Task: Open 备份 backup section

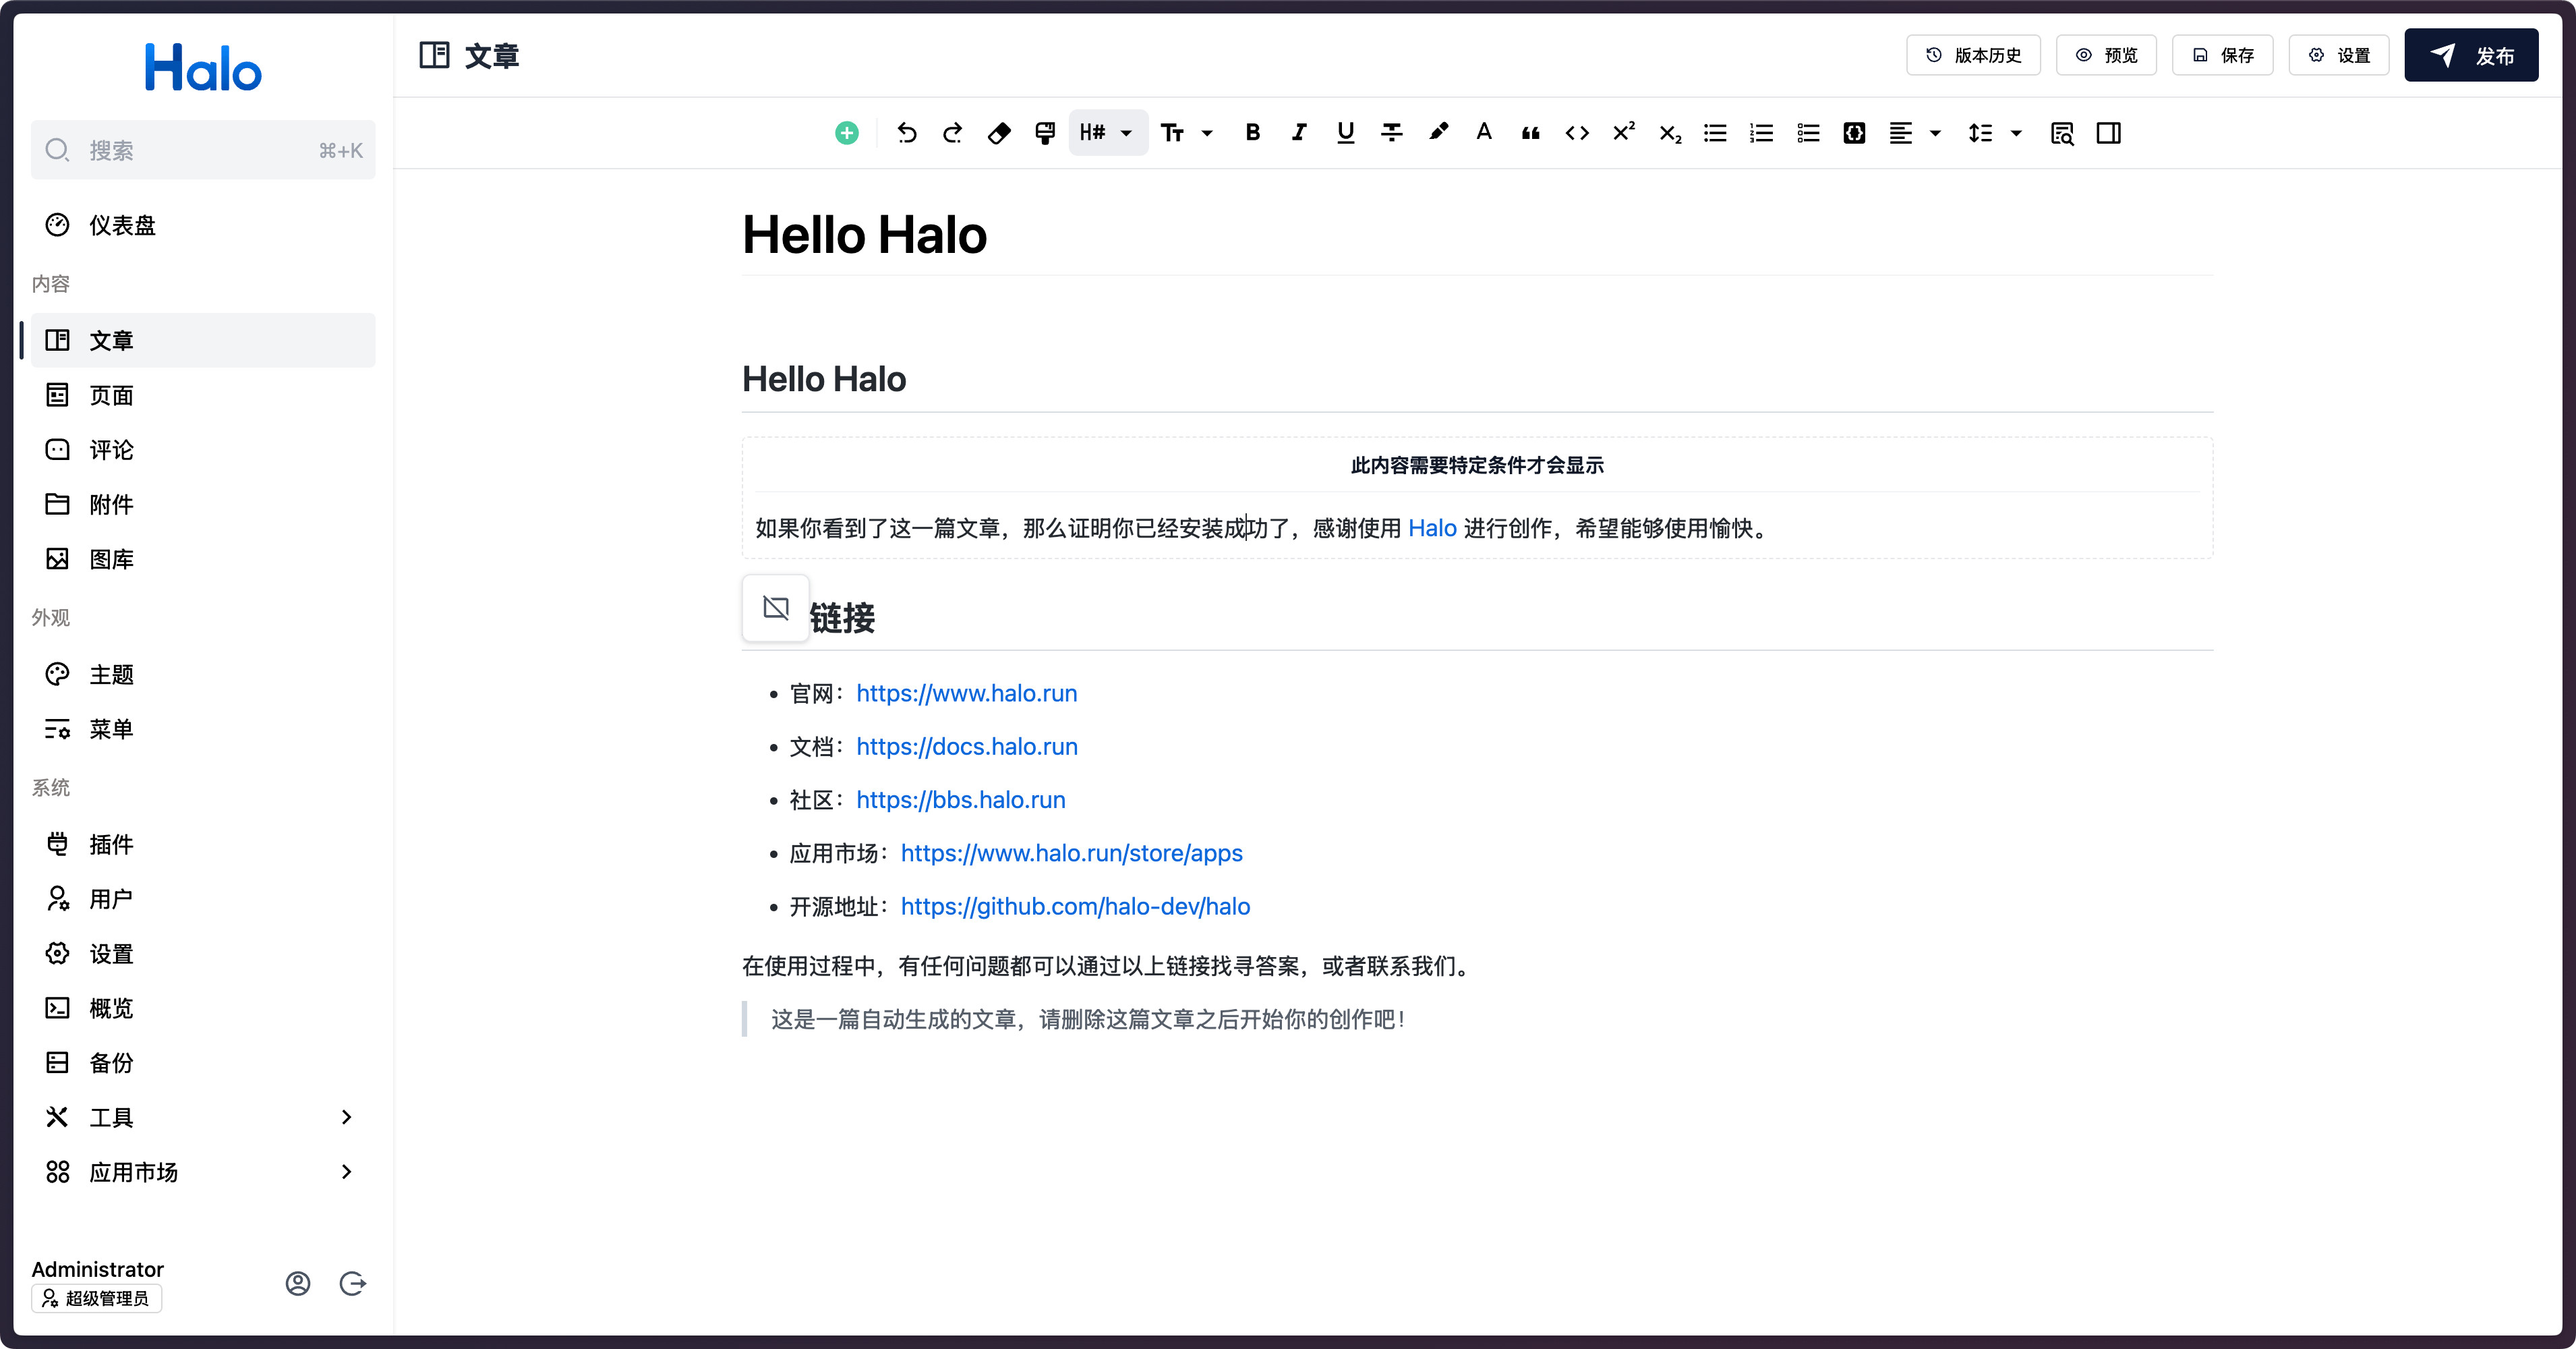Action: click(x=203, y=1063)
